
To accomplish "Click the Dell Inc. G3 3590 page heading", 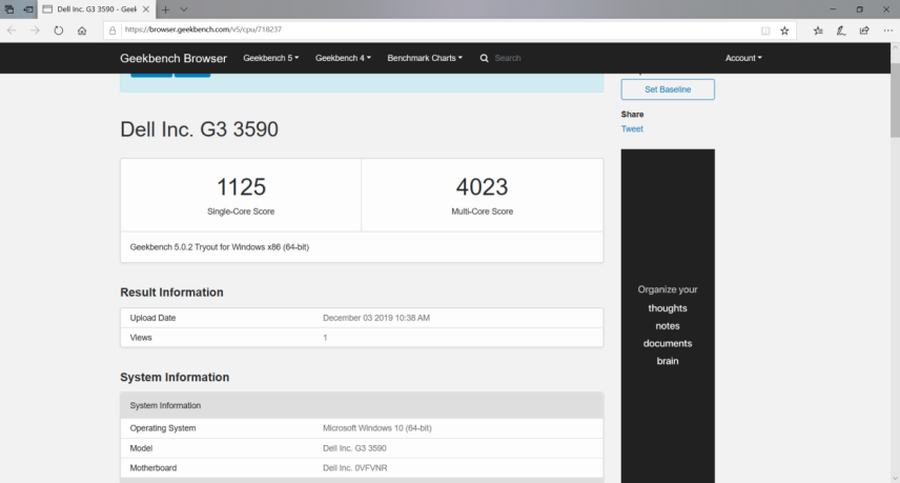I will coord(199,129).
